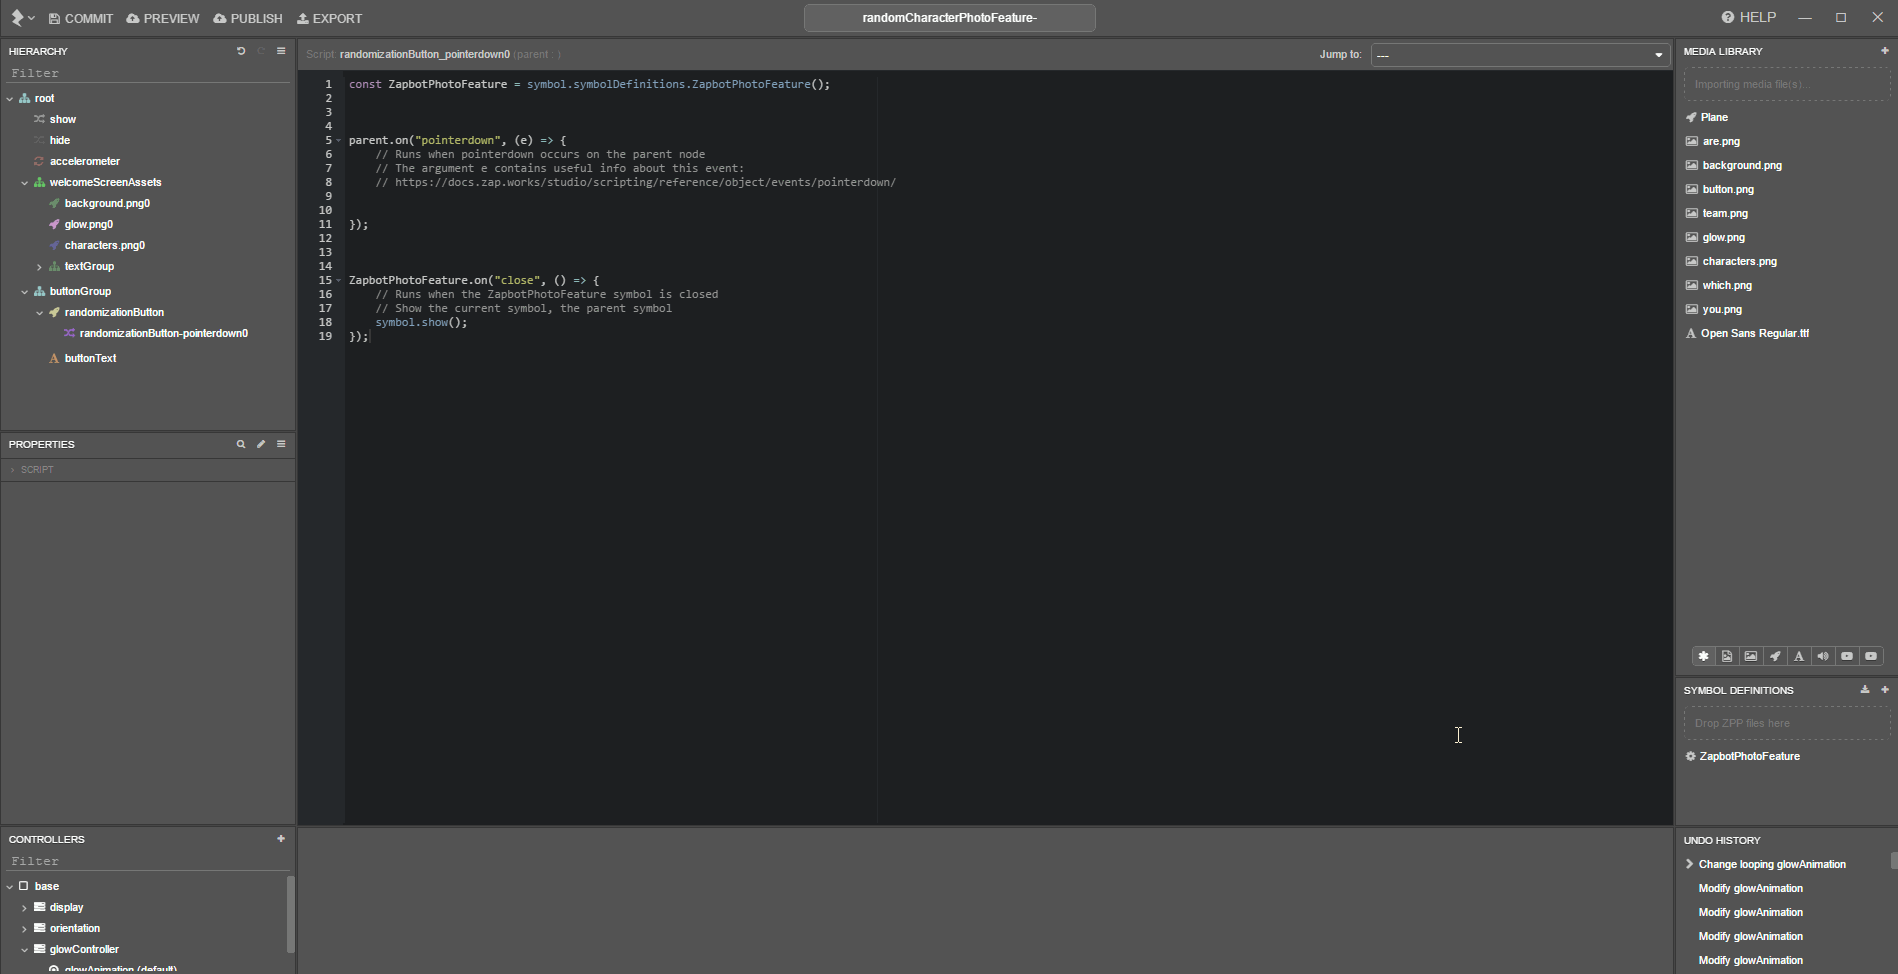
Task: Collapse the base controller arrow
Action: (x=10, y=886)
